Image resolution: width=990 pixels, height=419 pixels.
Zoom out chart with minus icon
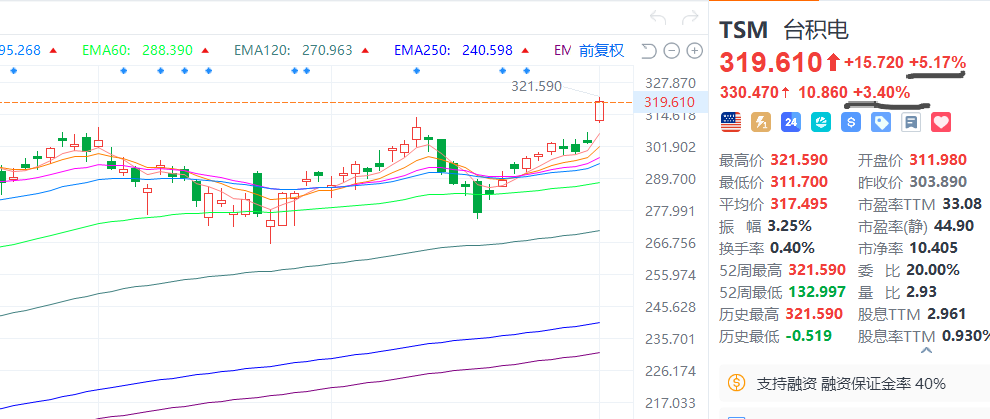pyautogui.click(x=670, y=51)
